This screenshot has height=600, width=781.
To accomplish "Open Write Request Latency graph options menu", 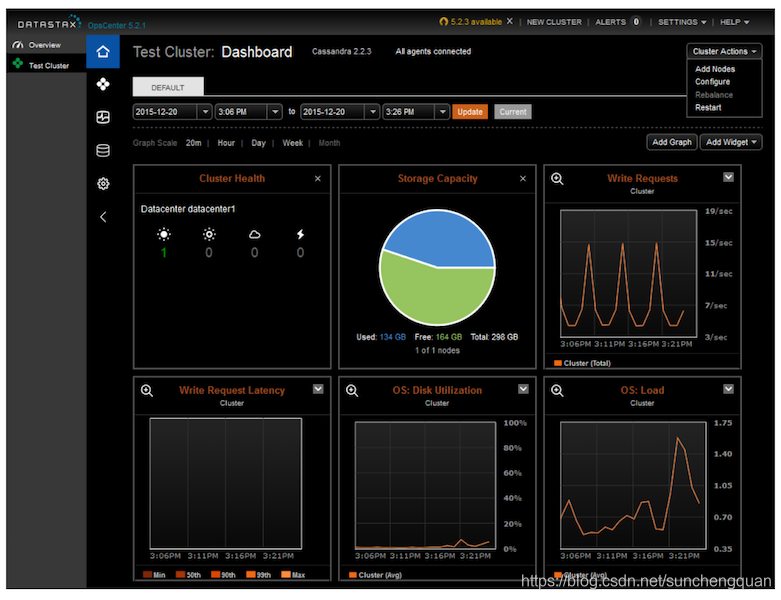I will click(x=318, y=389).
